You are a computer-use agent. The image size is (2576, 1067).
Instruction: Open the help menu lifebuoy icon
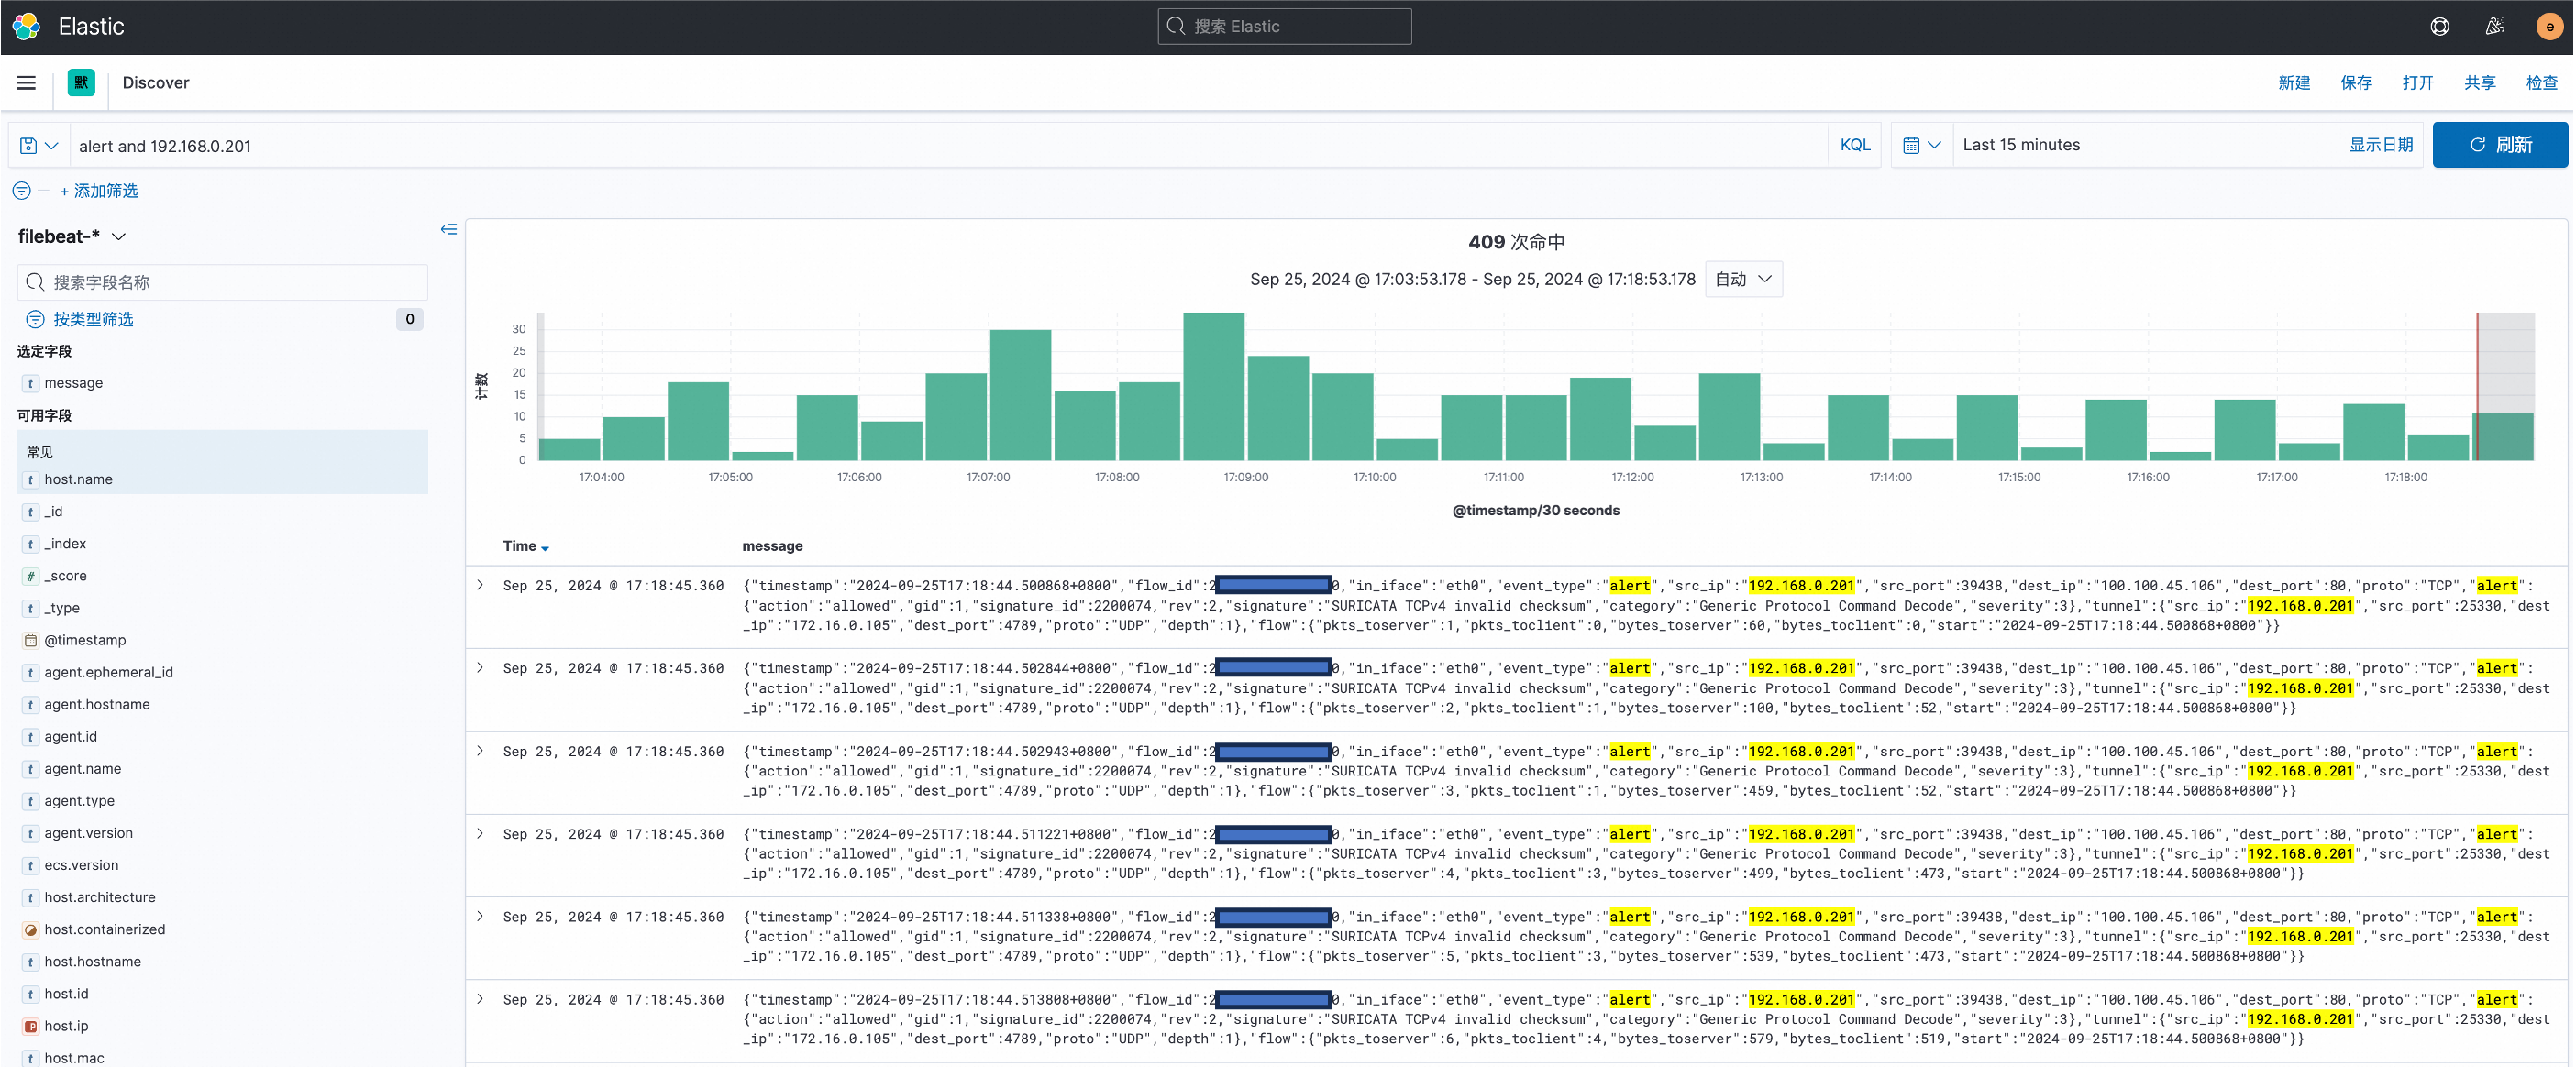2440,27
